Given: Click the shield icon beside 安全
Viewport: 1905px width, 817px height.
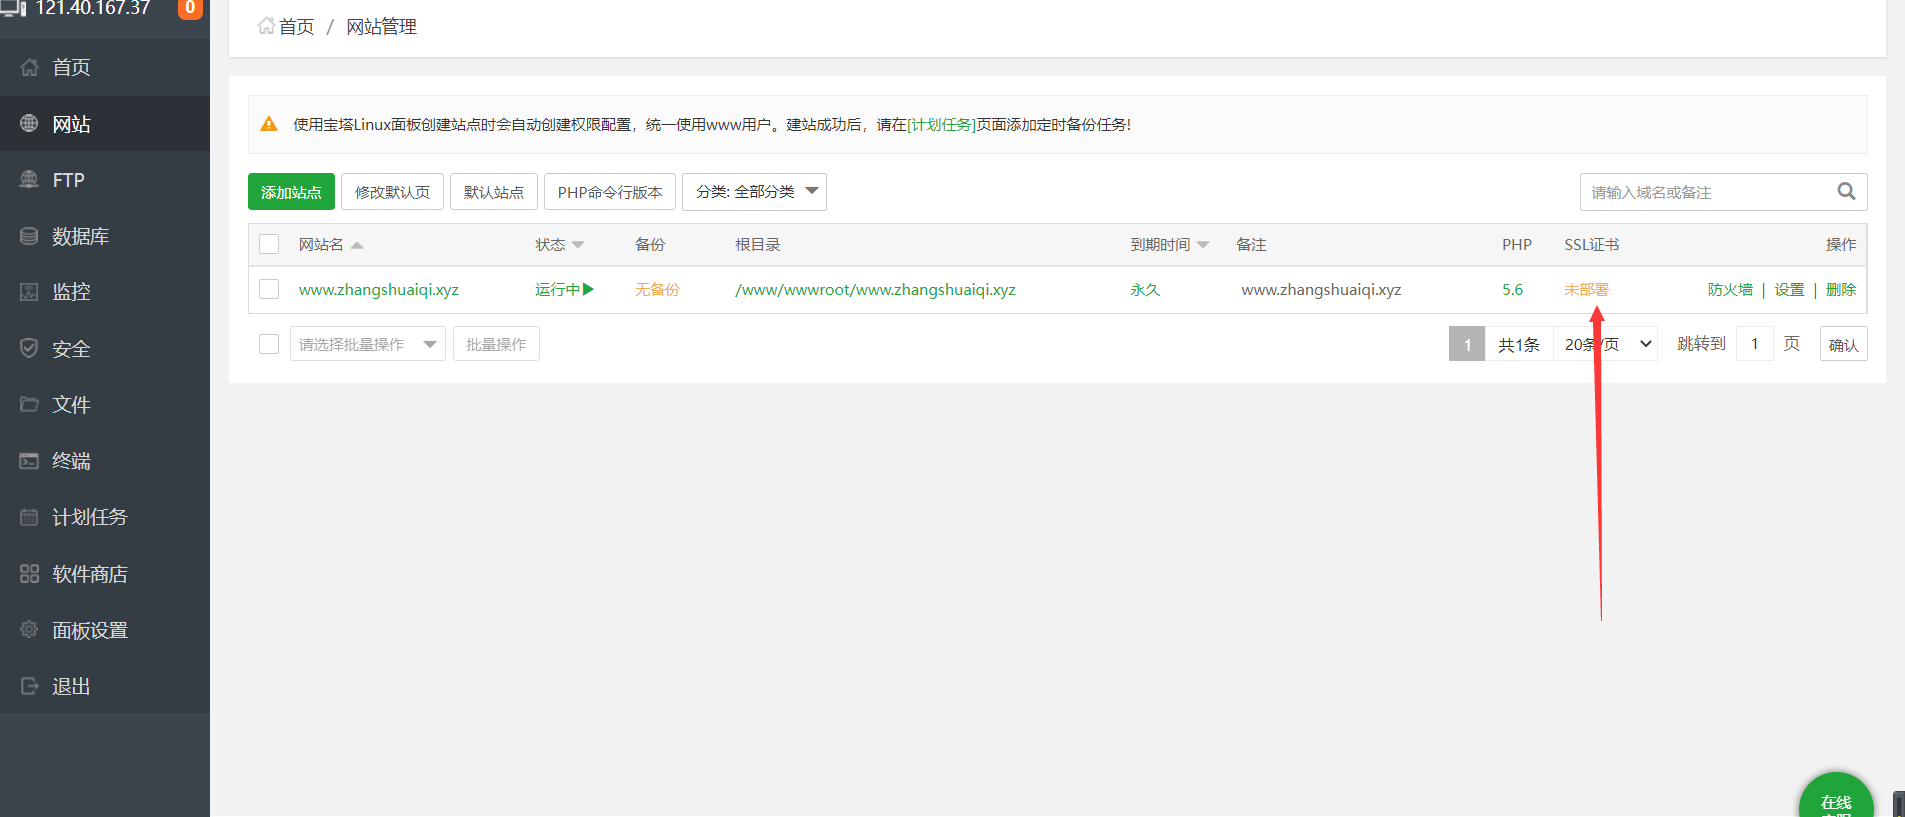Looking at the screenshot, I should click(30, 348).
